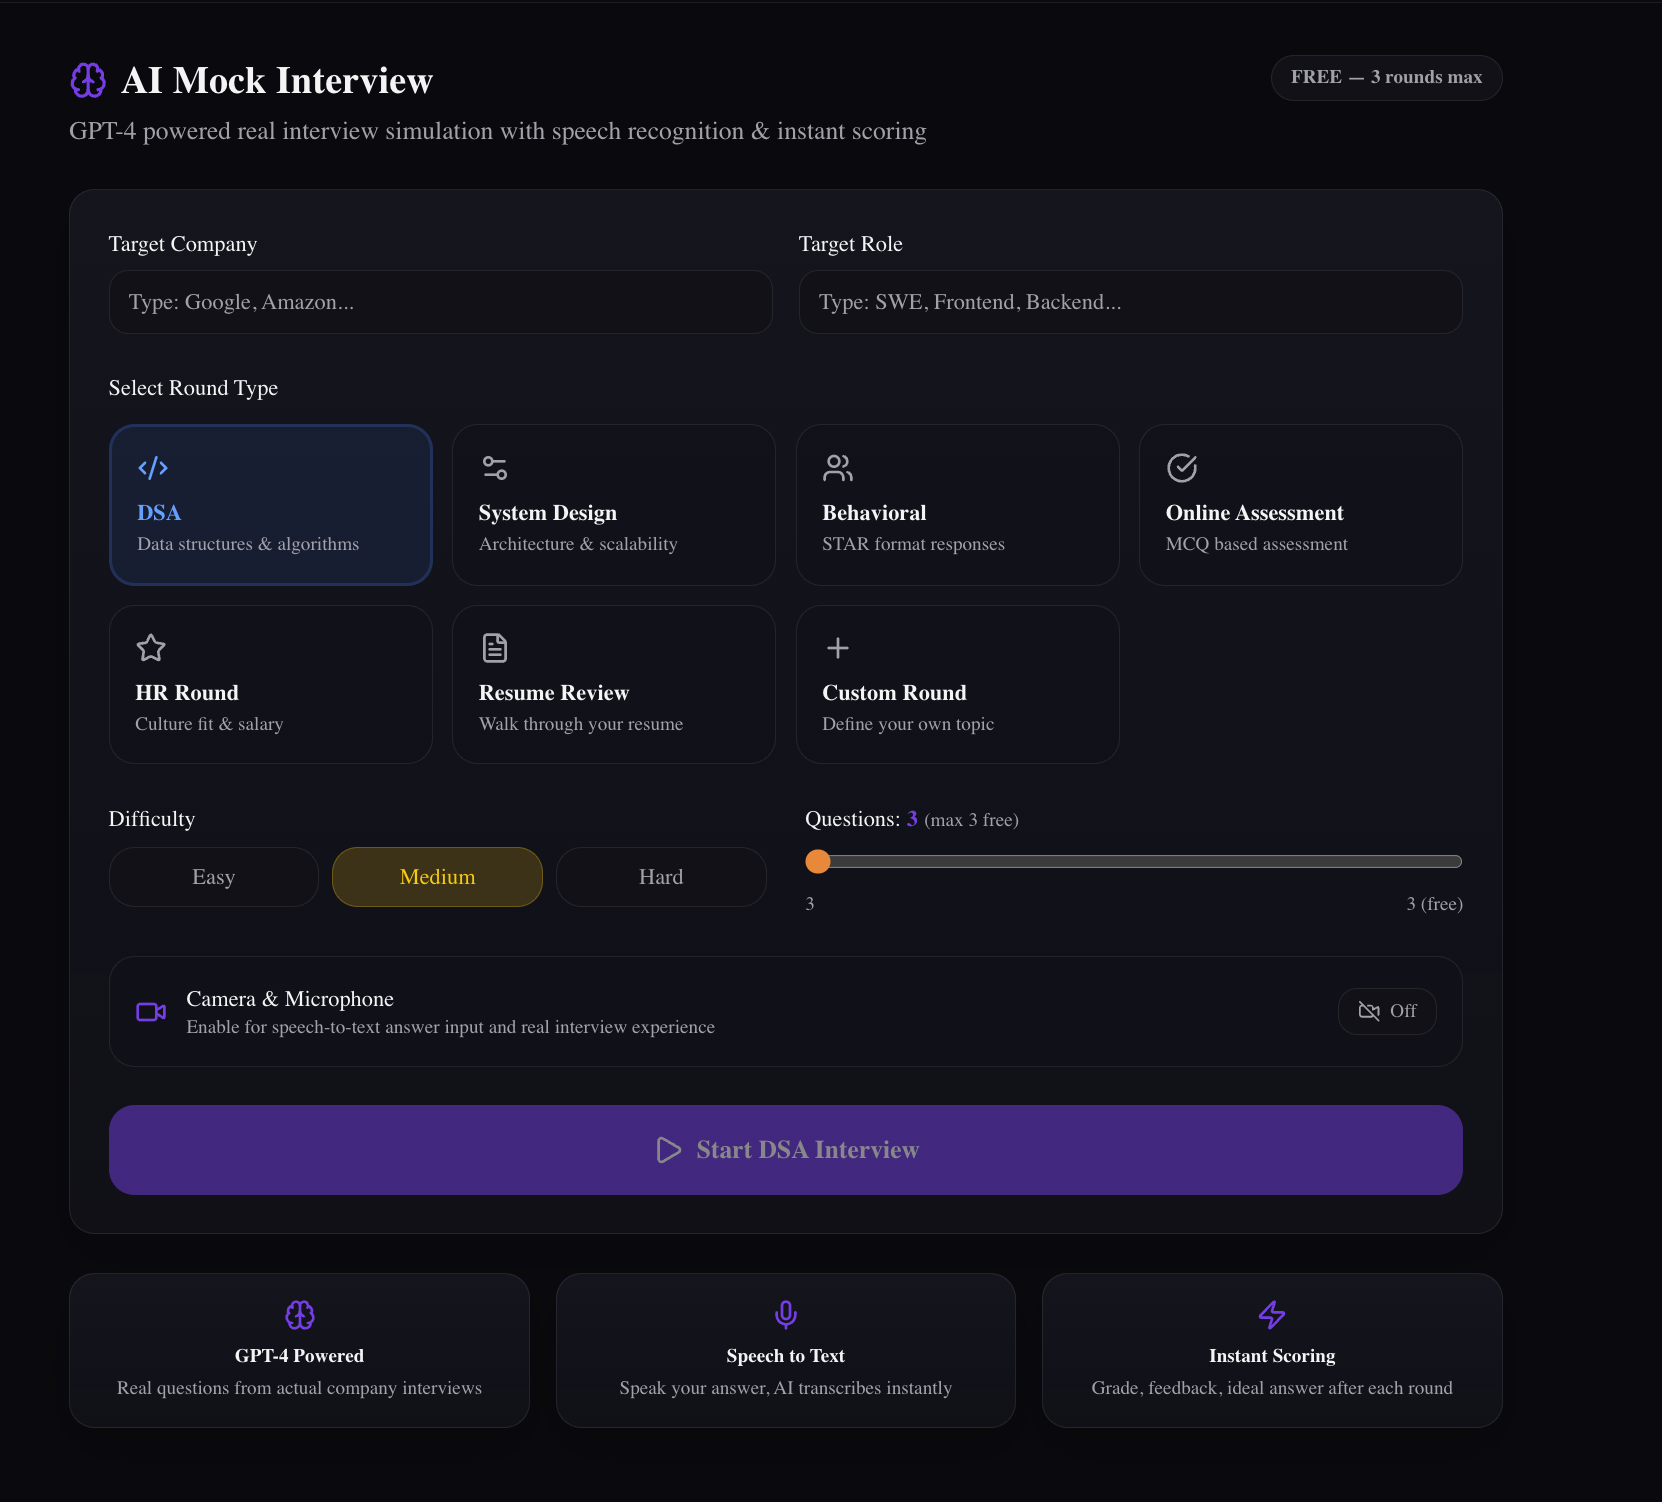
Task: Click the orange Questions slider handle
Action: (x=818, y=861)
